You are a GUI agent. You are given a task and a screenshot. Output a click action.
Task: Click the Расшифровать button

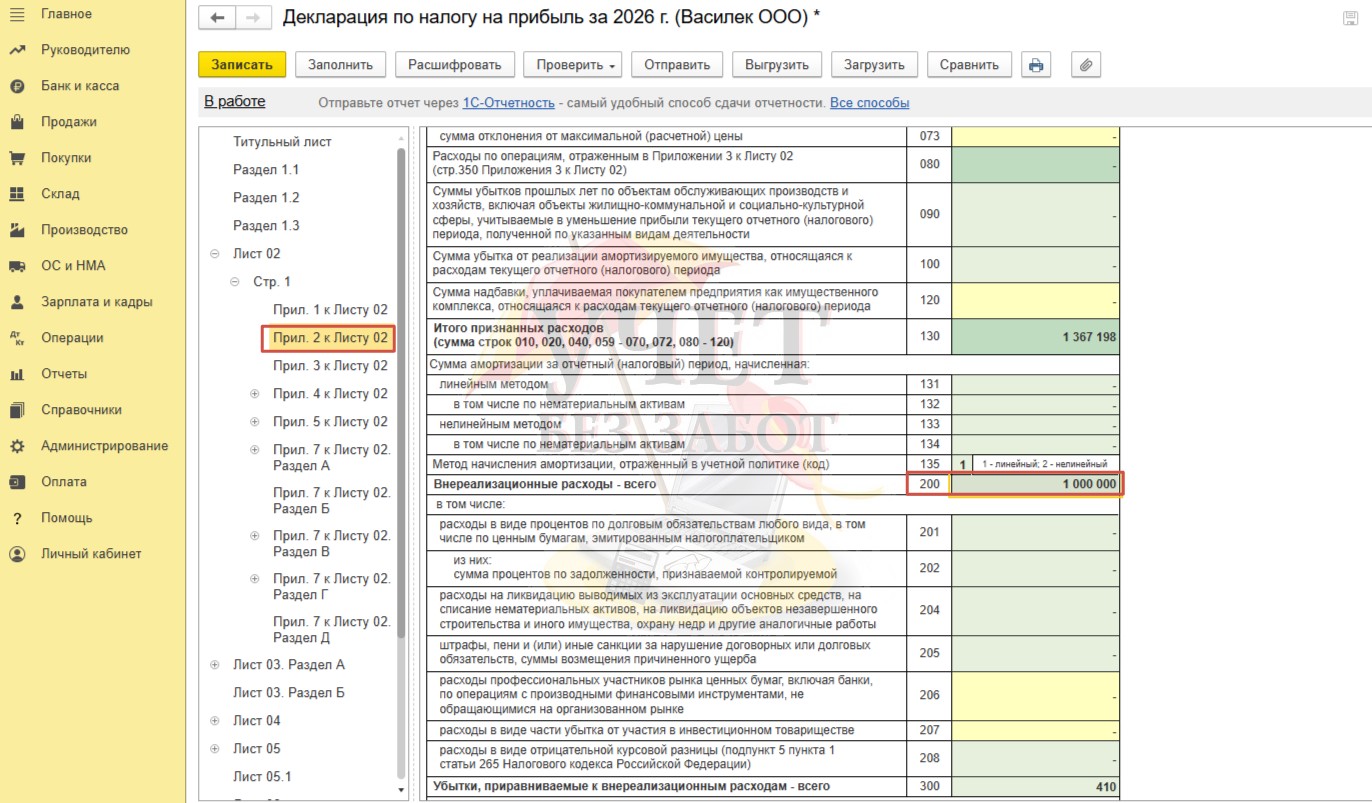(455, 65)
